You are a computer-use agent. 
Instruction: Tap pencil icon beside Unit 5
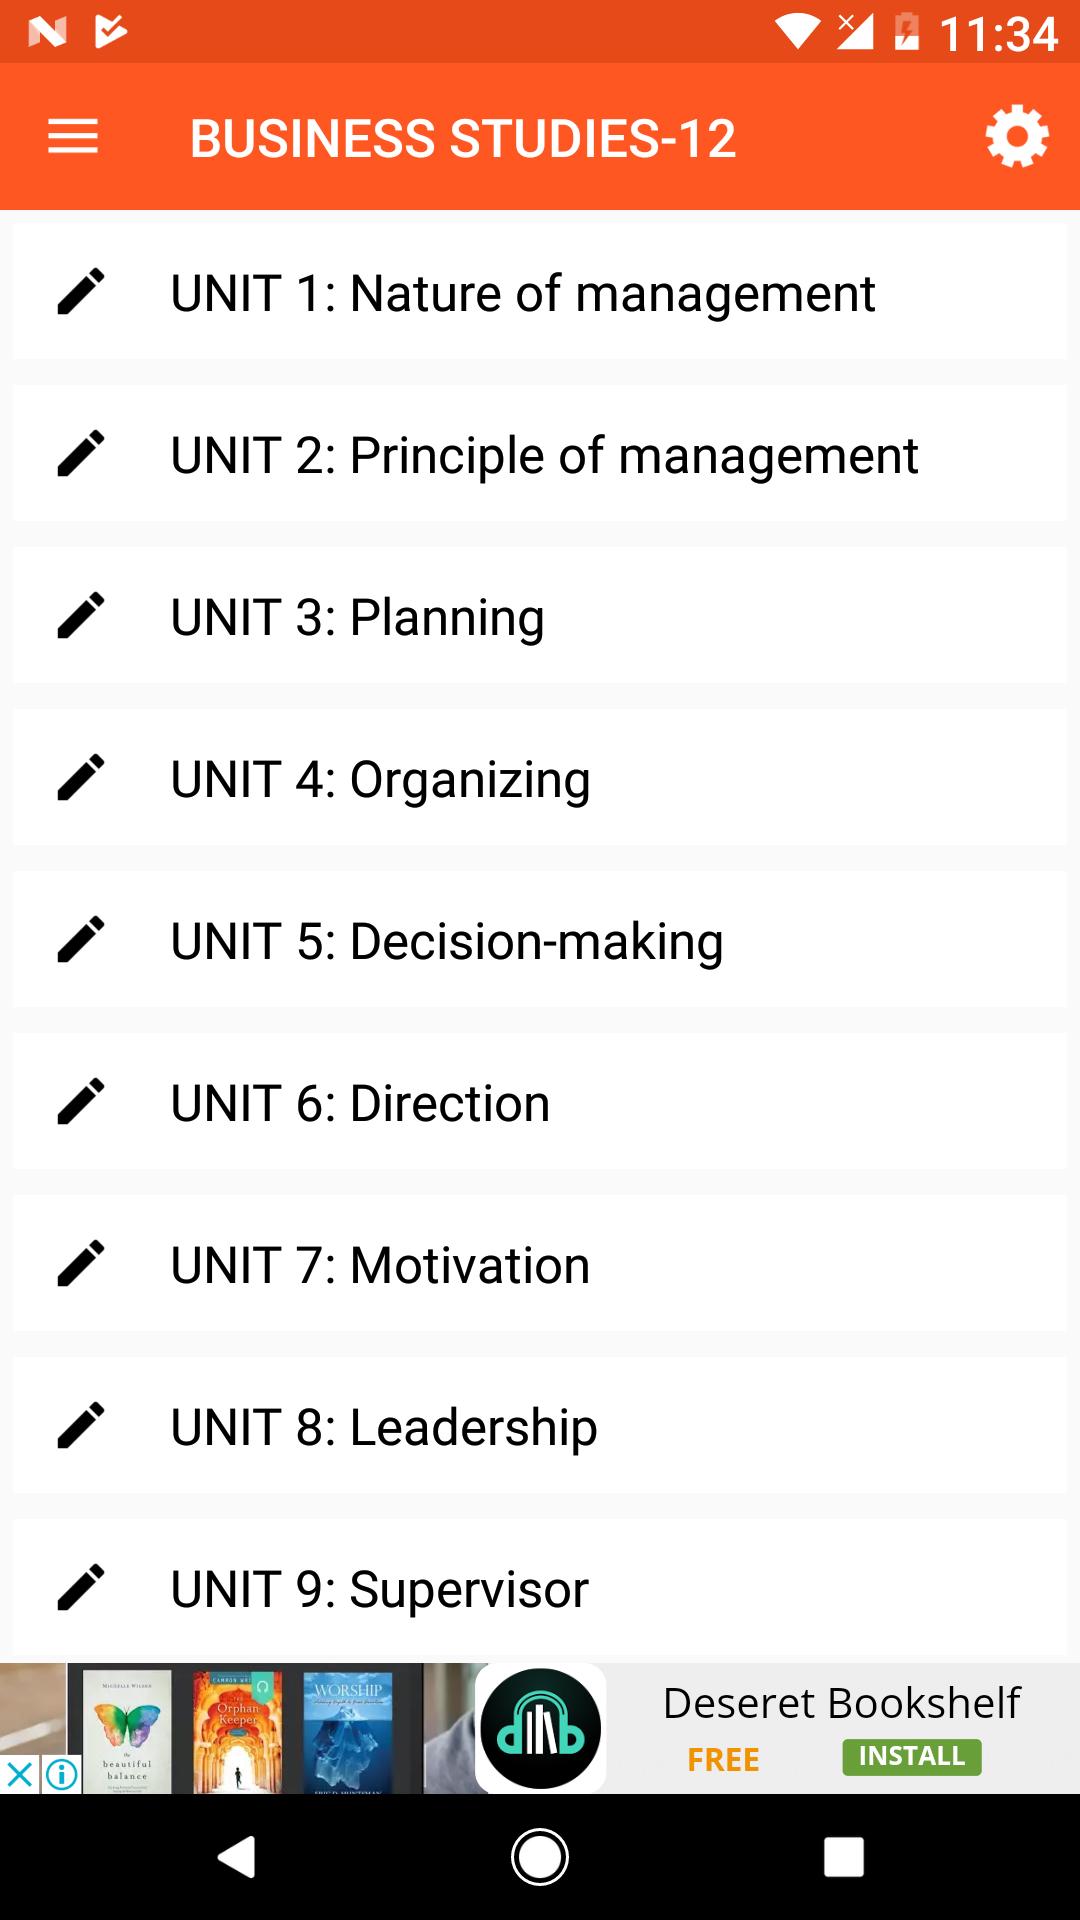[x=81, y=940]
